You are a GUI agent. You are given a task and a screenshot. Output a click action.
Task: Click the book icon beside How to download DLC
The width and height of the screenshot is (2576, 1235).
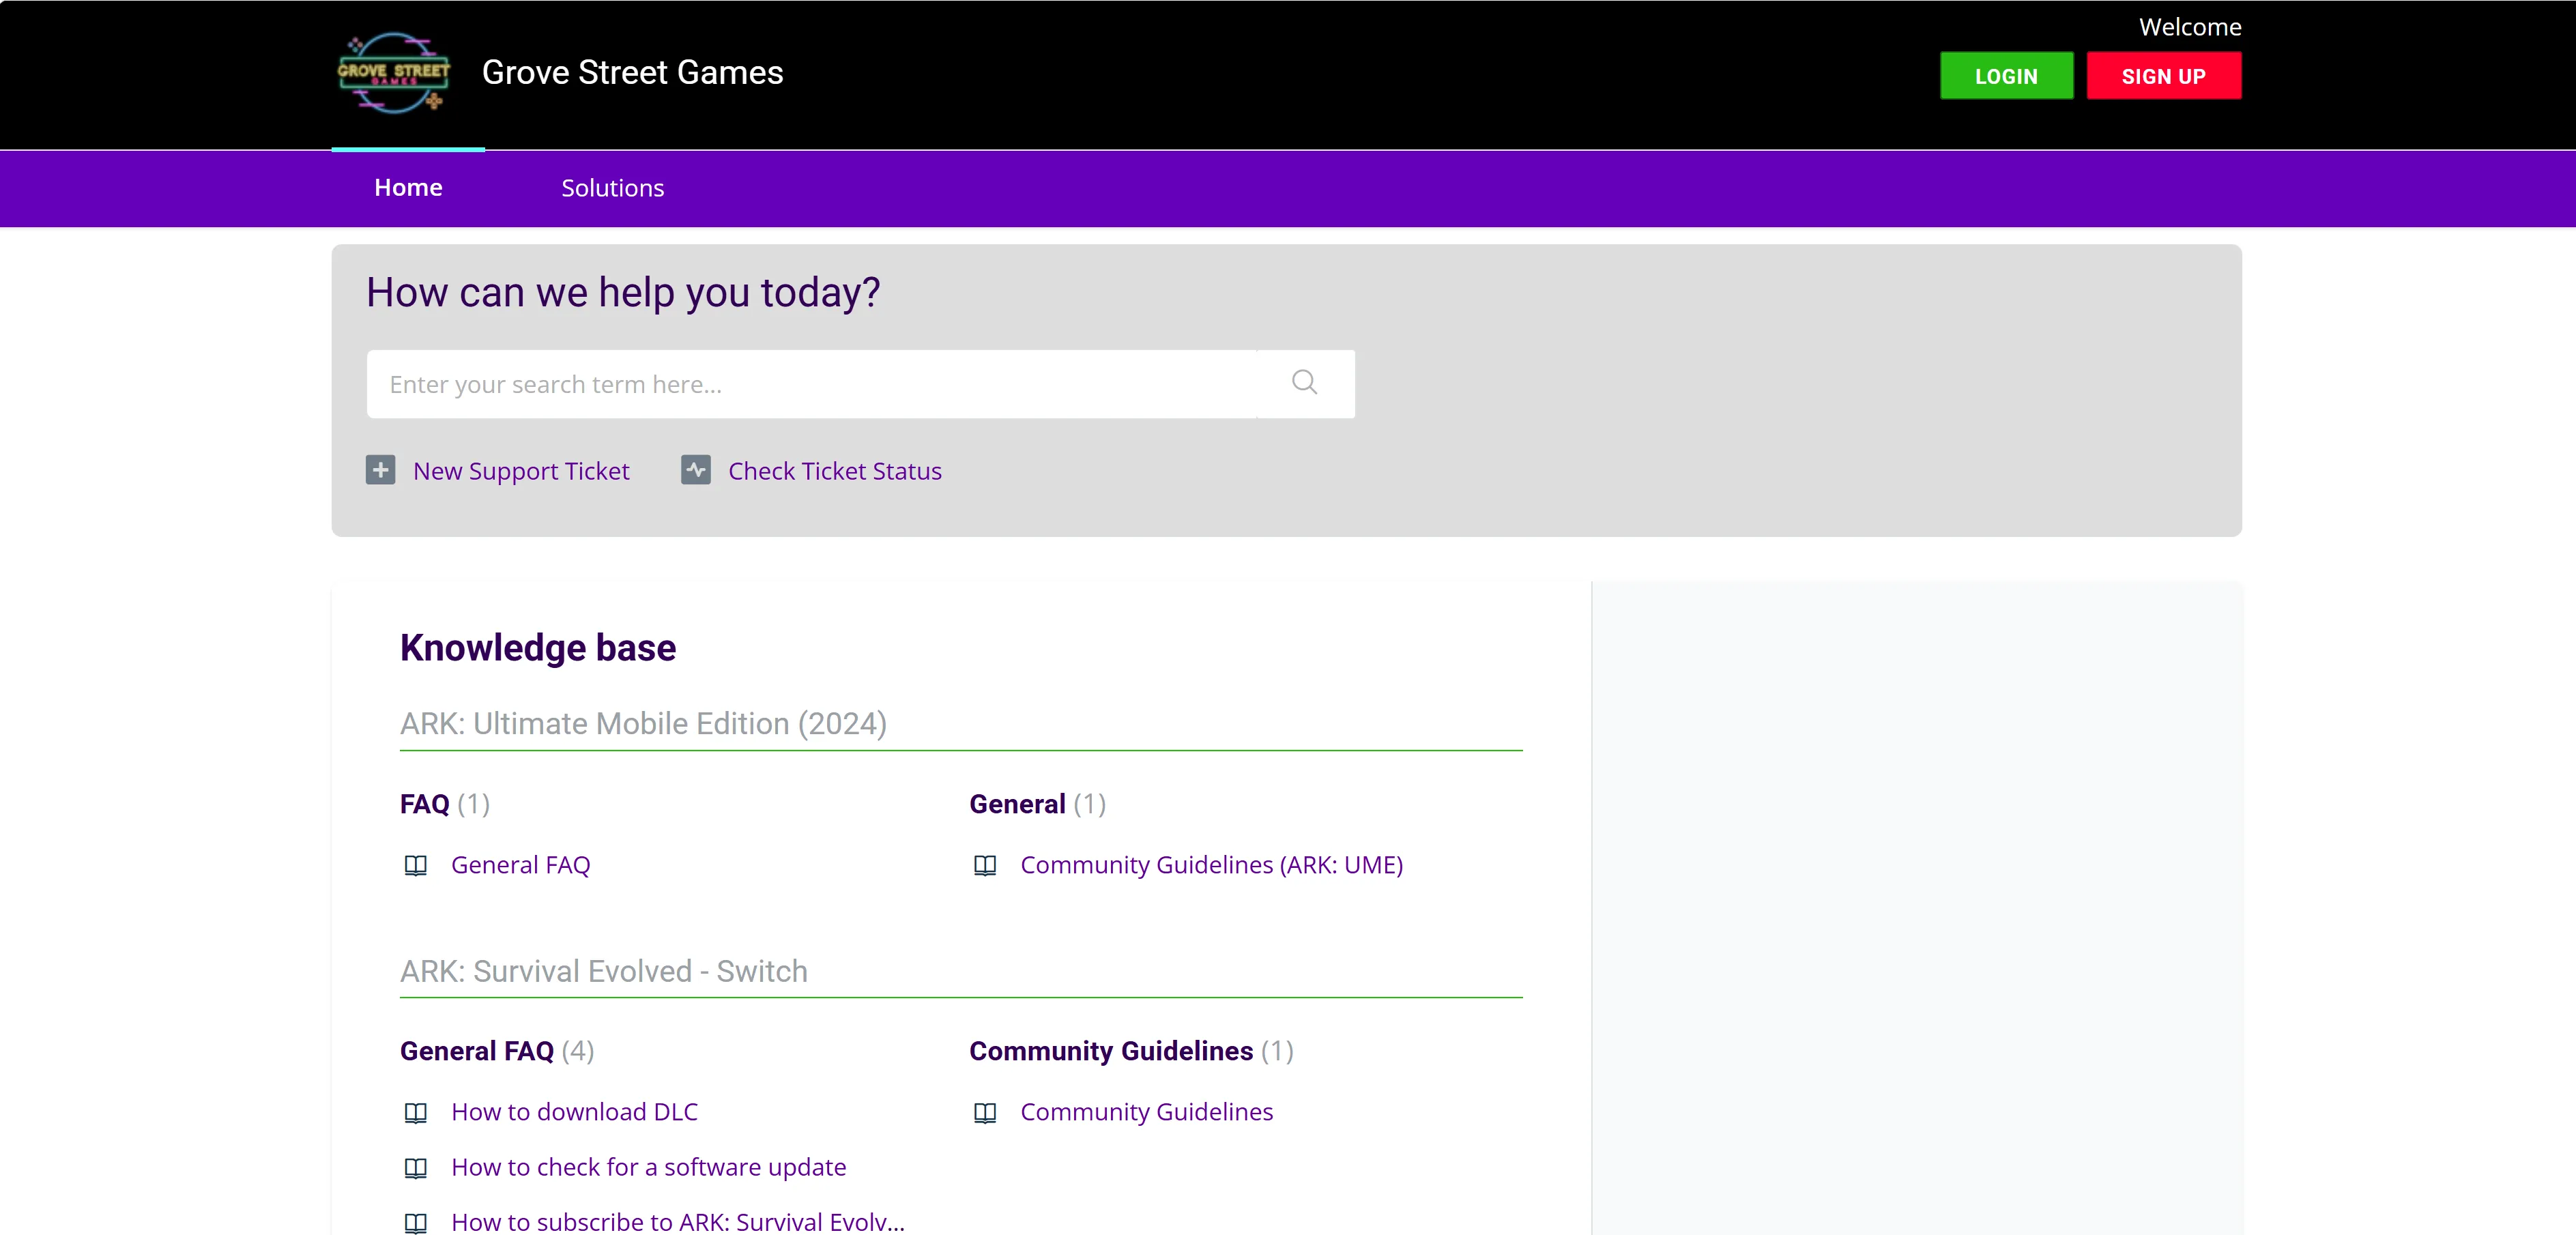[x=415, y=1112]
